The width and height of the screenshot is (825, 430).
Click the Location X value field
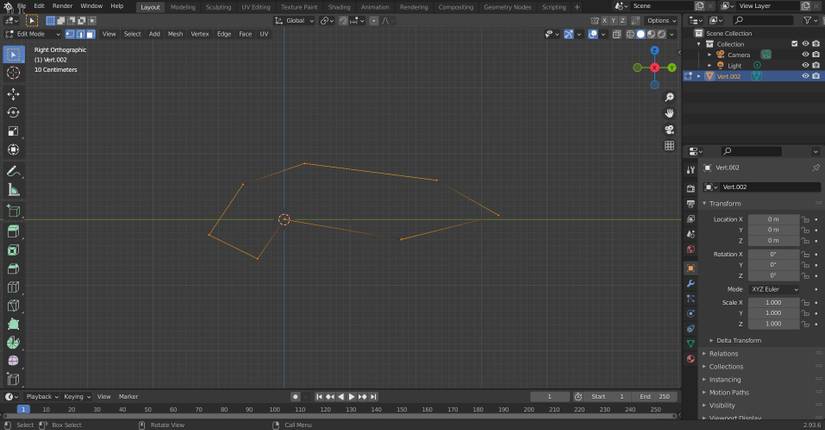coord(773,219)
